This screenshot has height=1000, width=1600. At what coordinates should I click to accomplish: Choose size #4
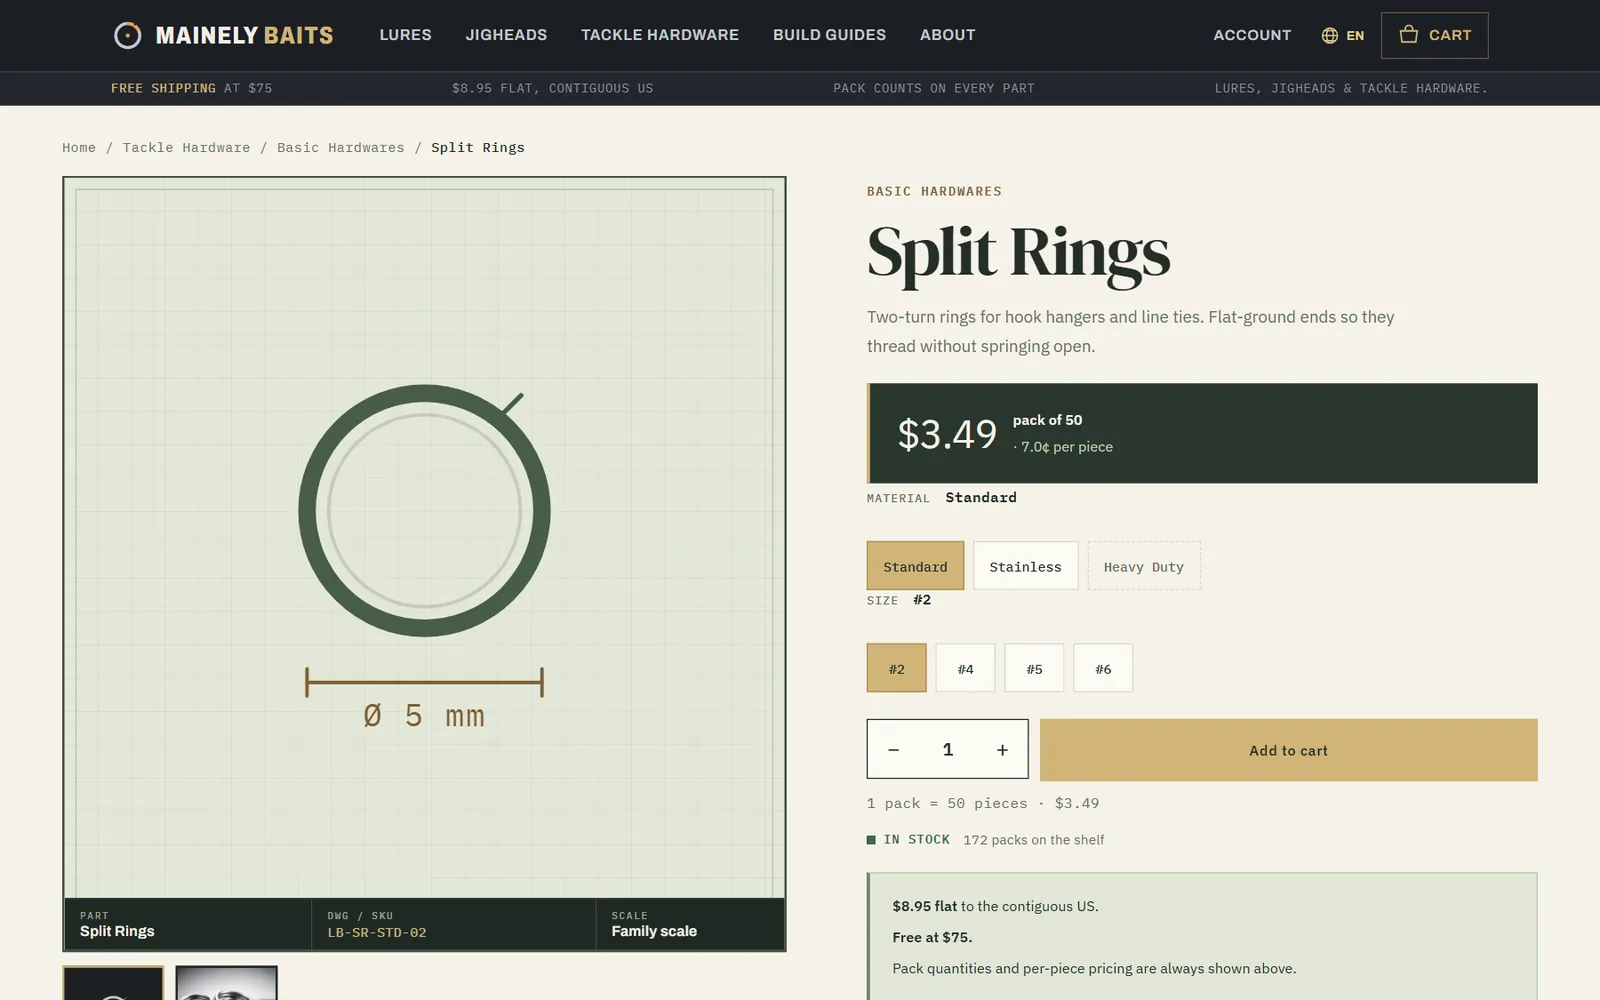[965, 668]
